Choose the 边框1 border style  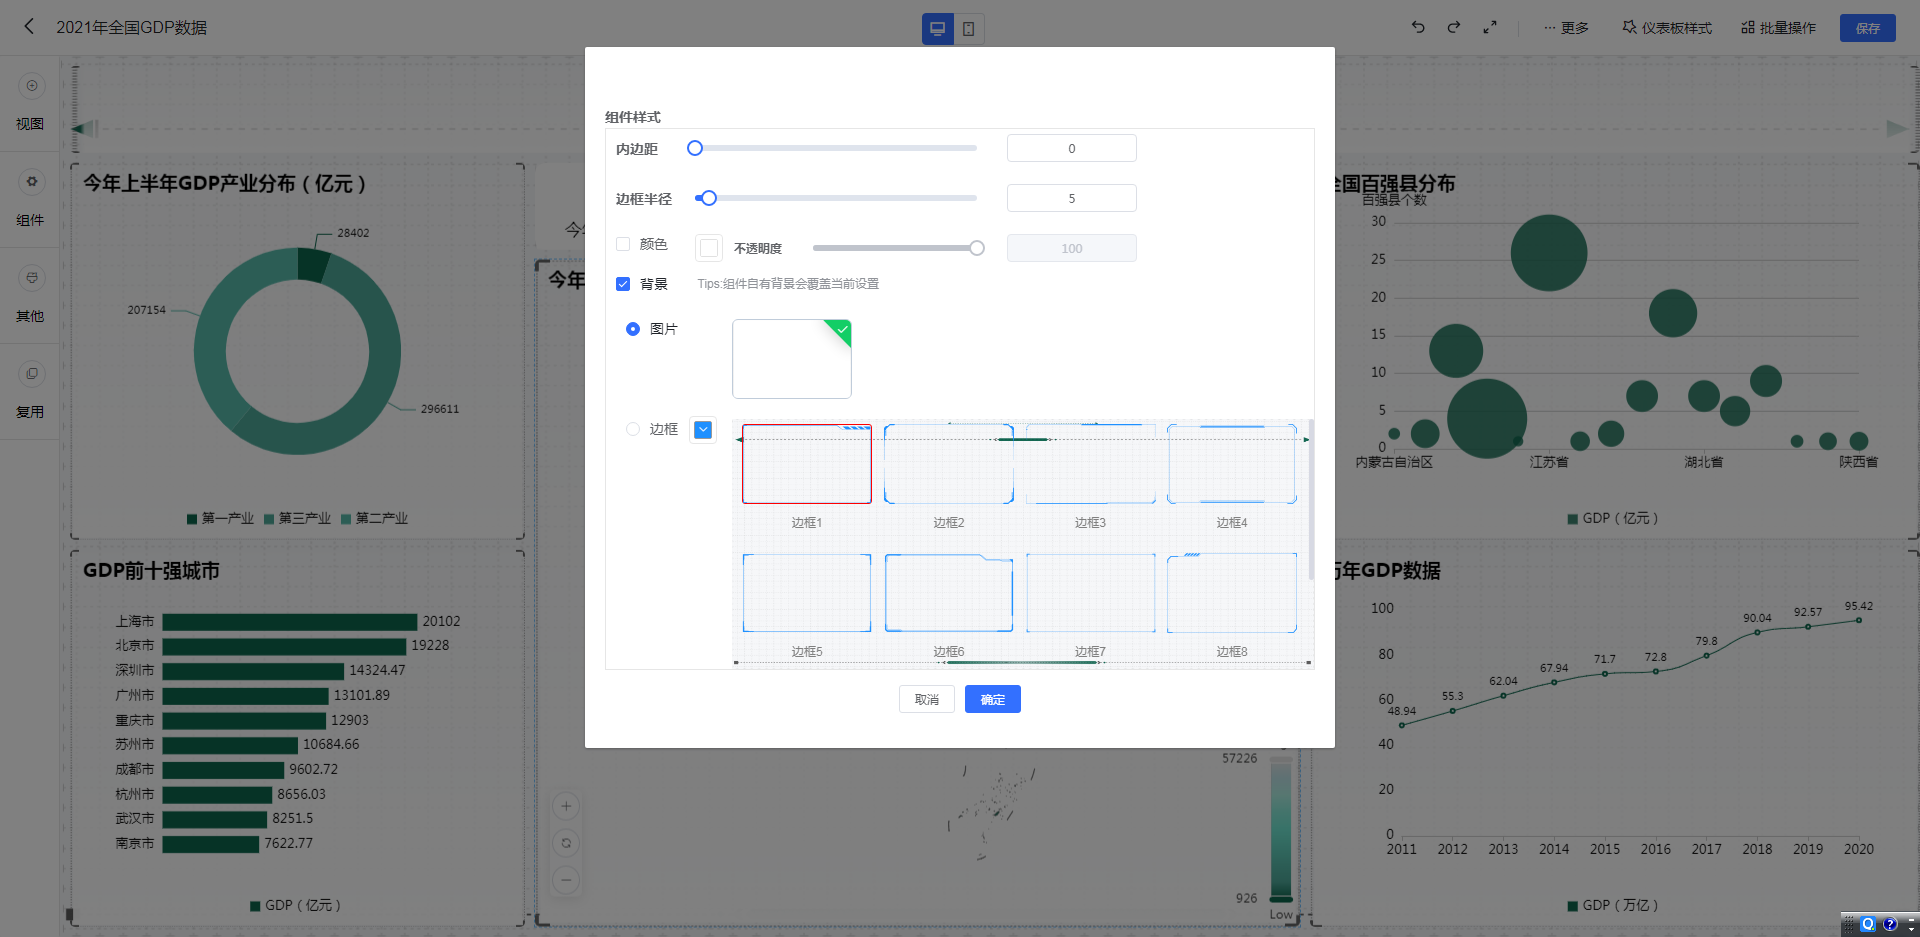pyautogui.click(x=807, y=464)
